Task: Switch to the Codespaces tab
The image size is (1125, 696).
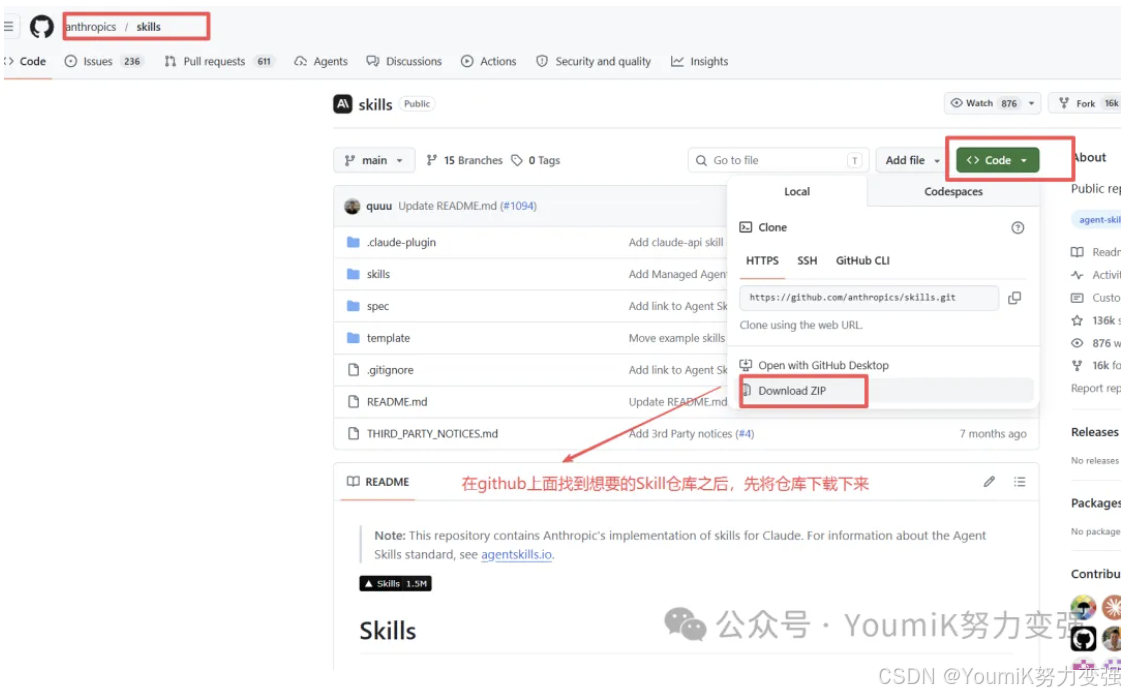Action: pyautogui.click(x=953, y=192)
